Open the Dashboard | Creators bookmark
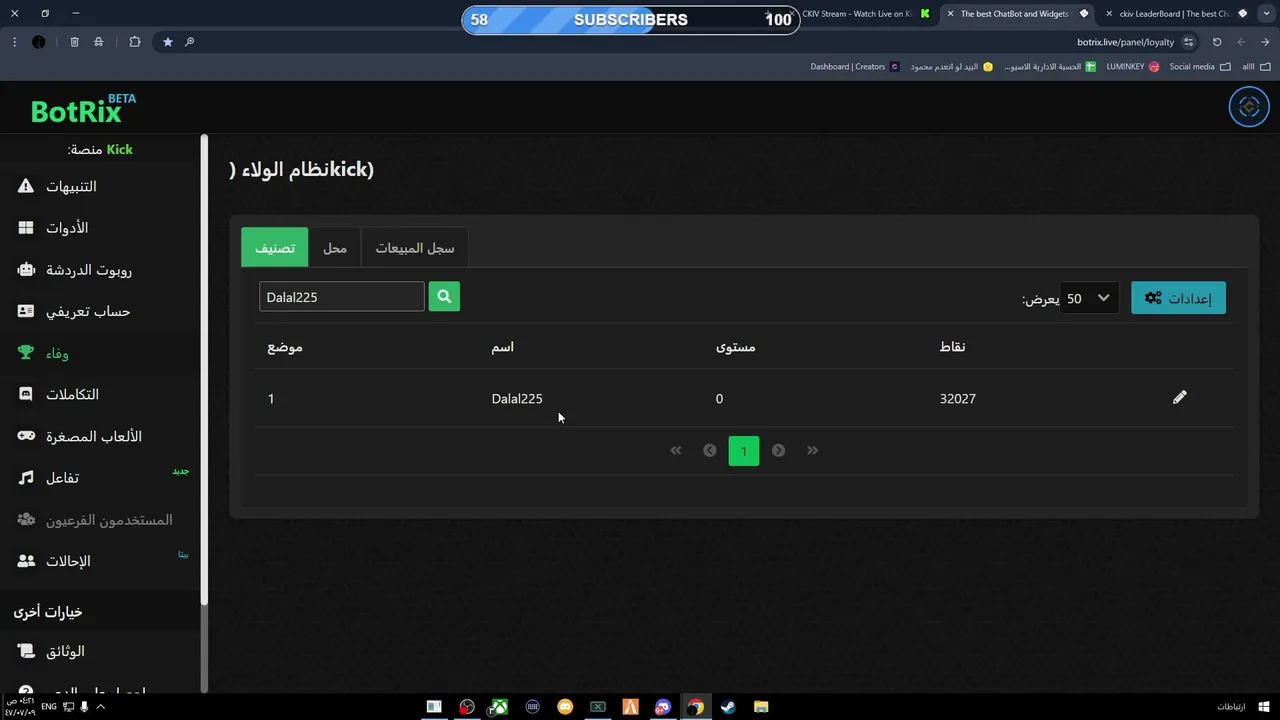This screenshot has height=720, width=1280. click(855, 67)
